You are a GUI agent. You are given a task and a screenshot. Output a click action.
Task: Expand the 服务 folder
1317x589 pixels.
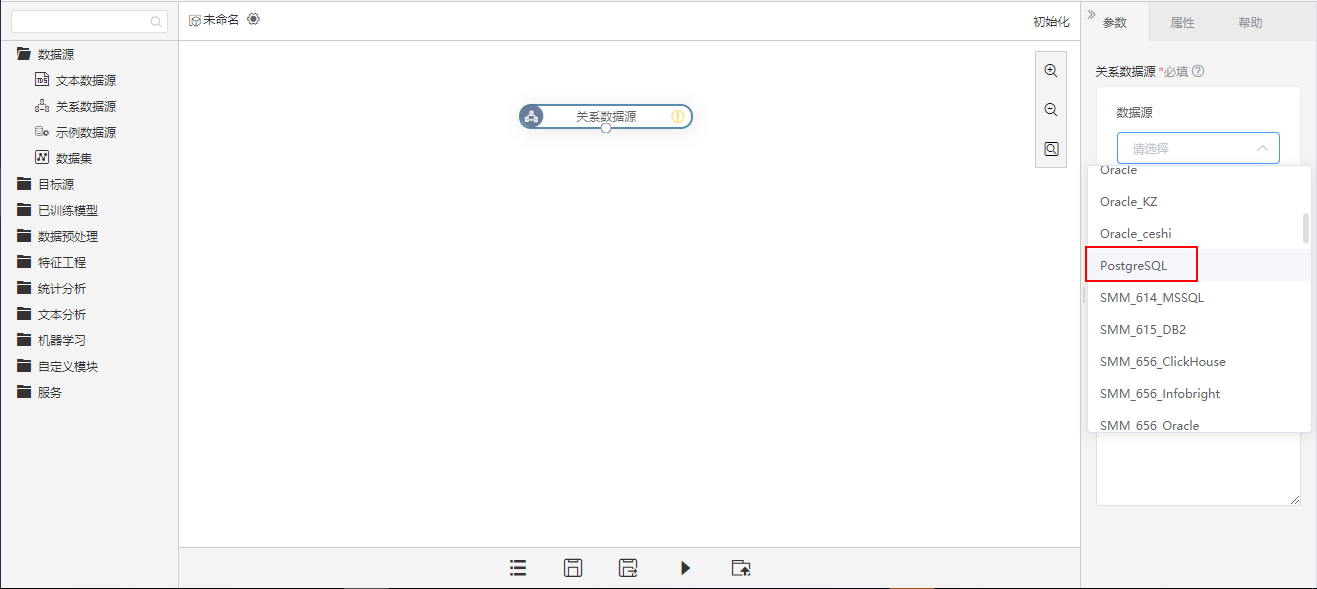point(24,392)
